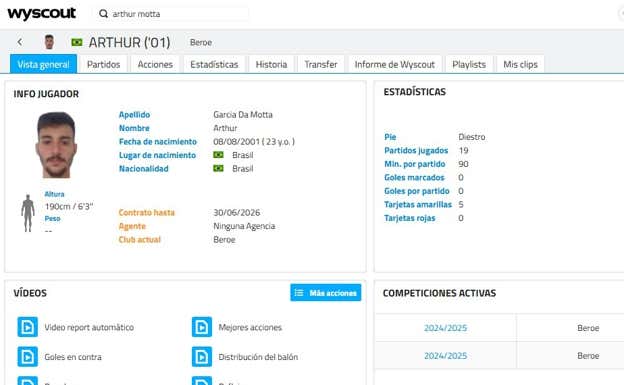Click the second 2024/2025 competition link
624x385 pixels.
click(445, 356)
